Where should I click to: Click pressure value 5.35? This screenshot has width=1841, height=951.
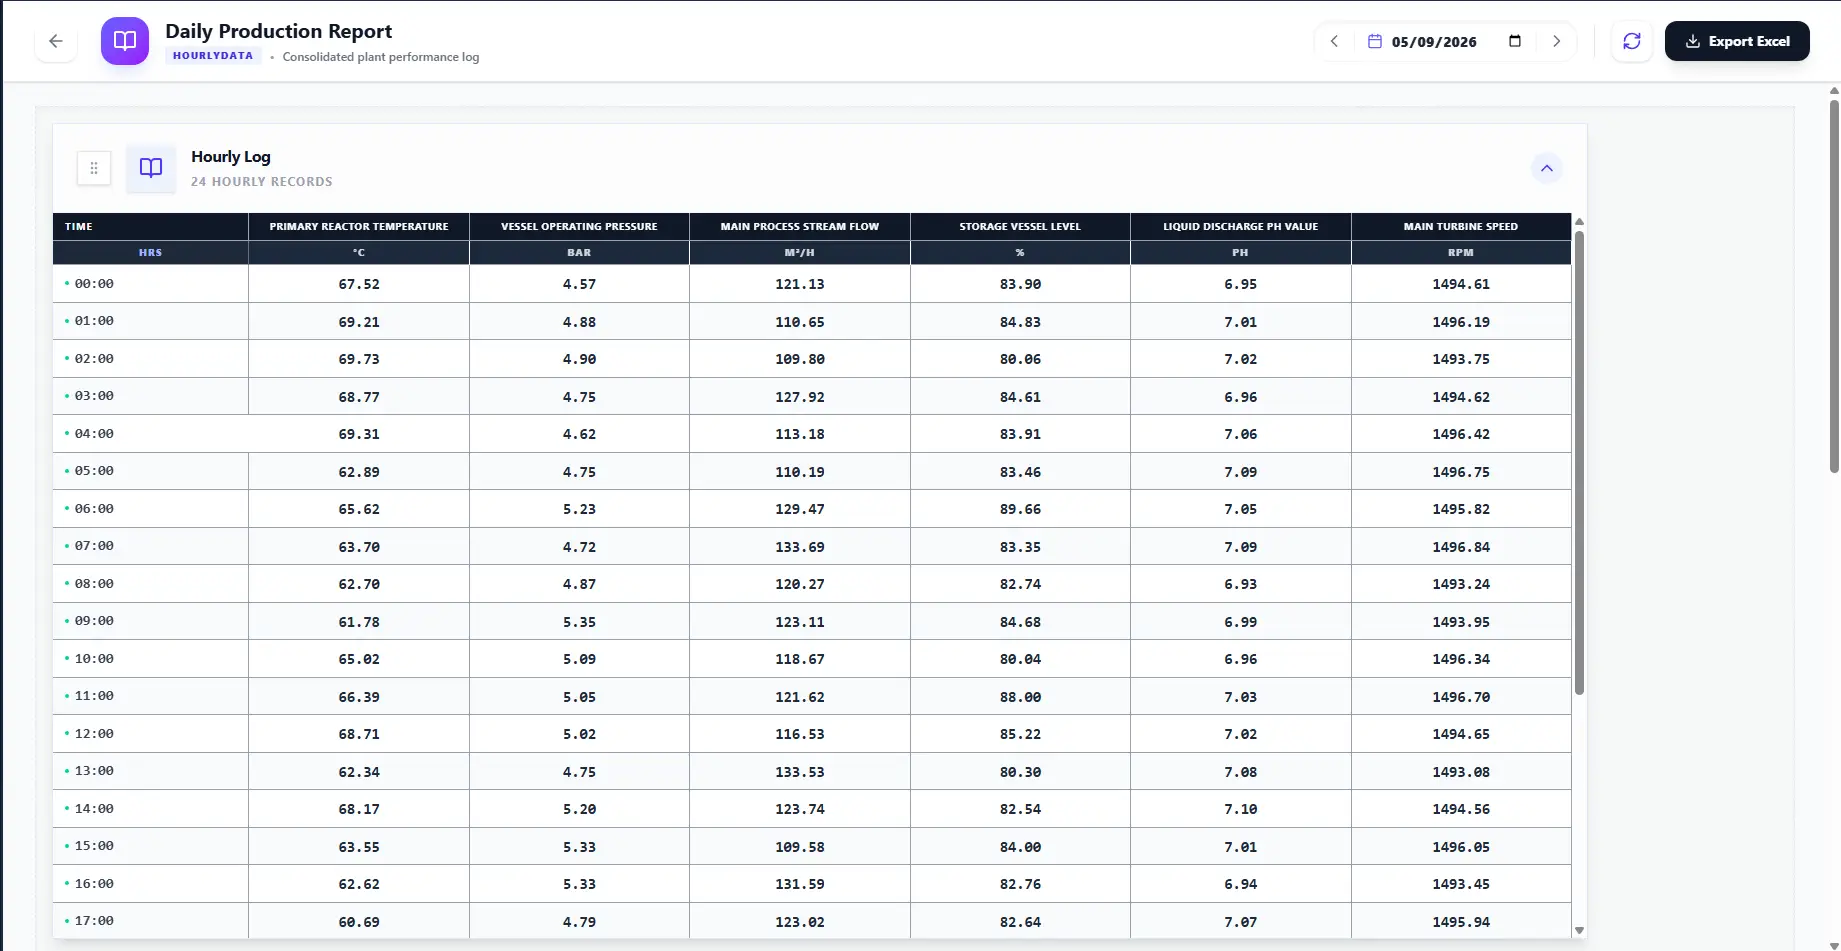coord(579,622)
